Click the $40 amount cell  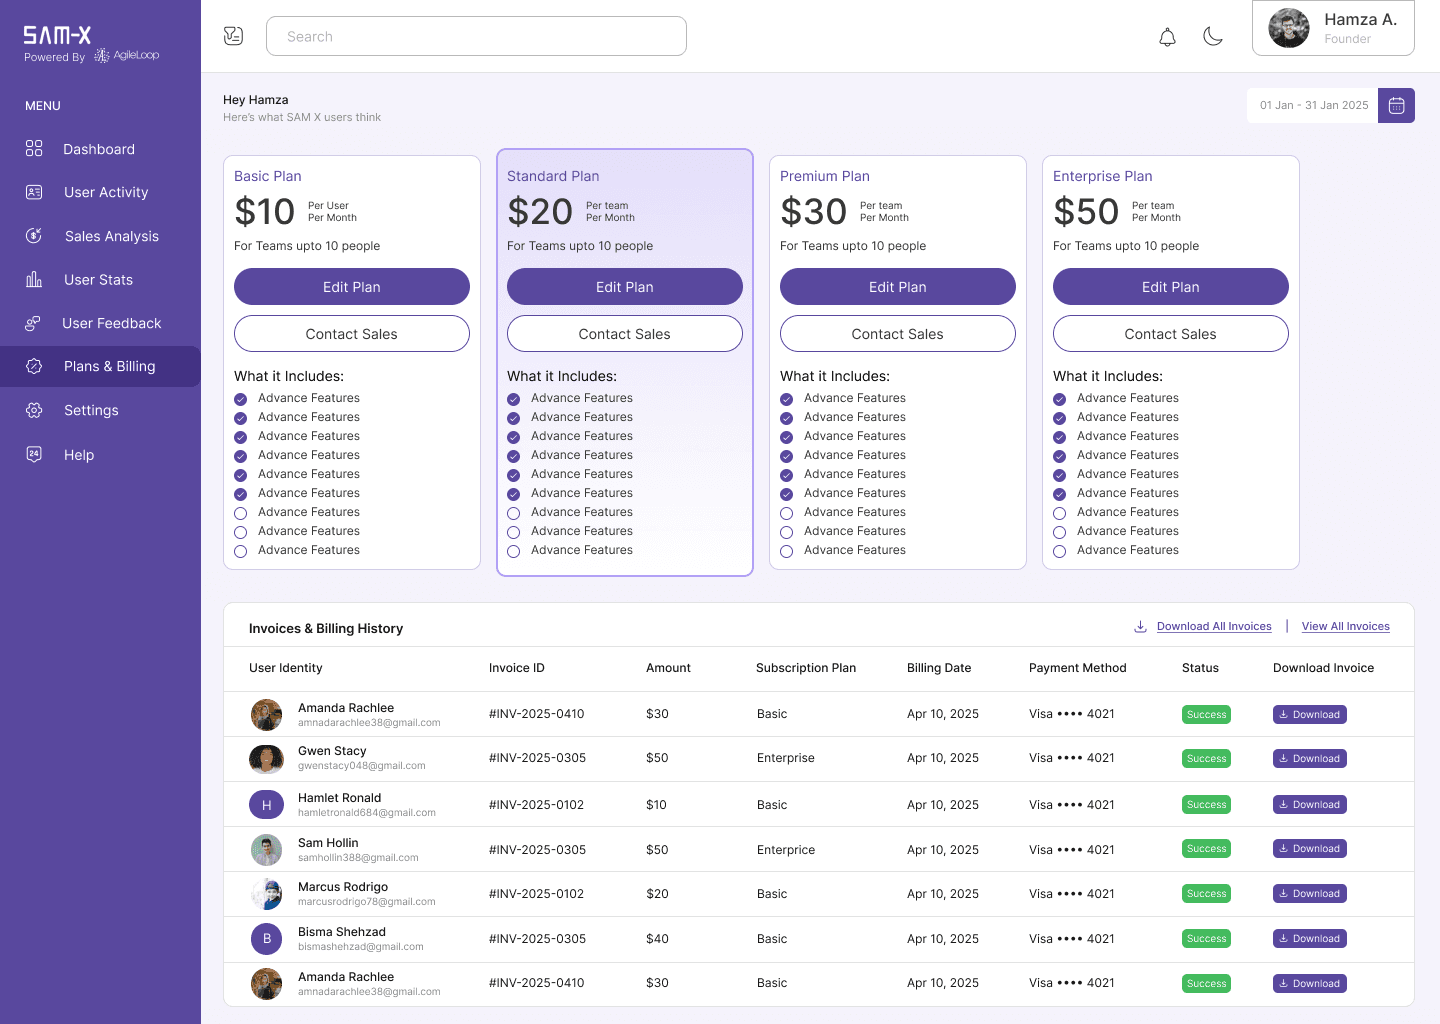coord(657,938)
